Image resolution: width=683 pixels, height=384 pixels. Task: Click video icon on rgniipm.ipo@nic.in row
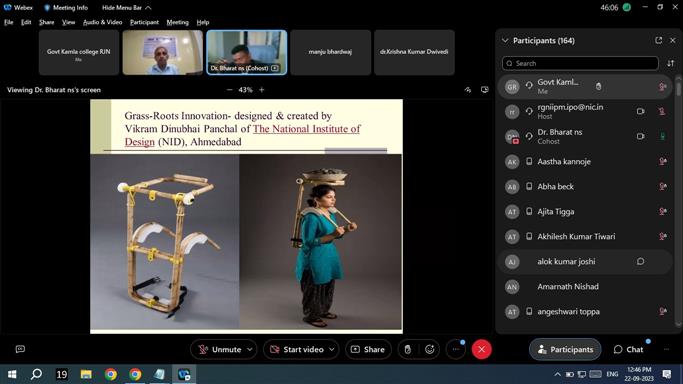click(x=640, y=111)
